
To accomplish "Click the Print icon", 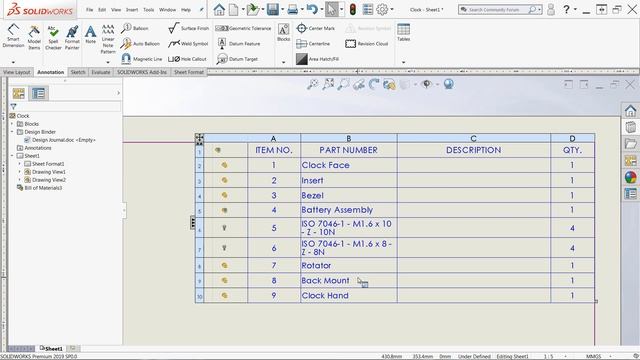I will [x=293, y=9].
